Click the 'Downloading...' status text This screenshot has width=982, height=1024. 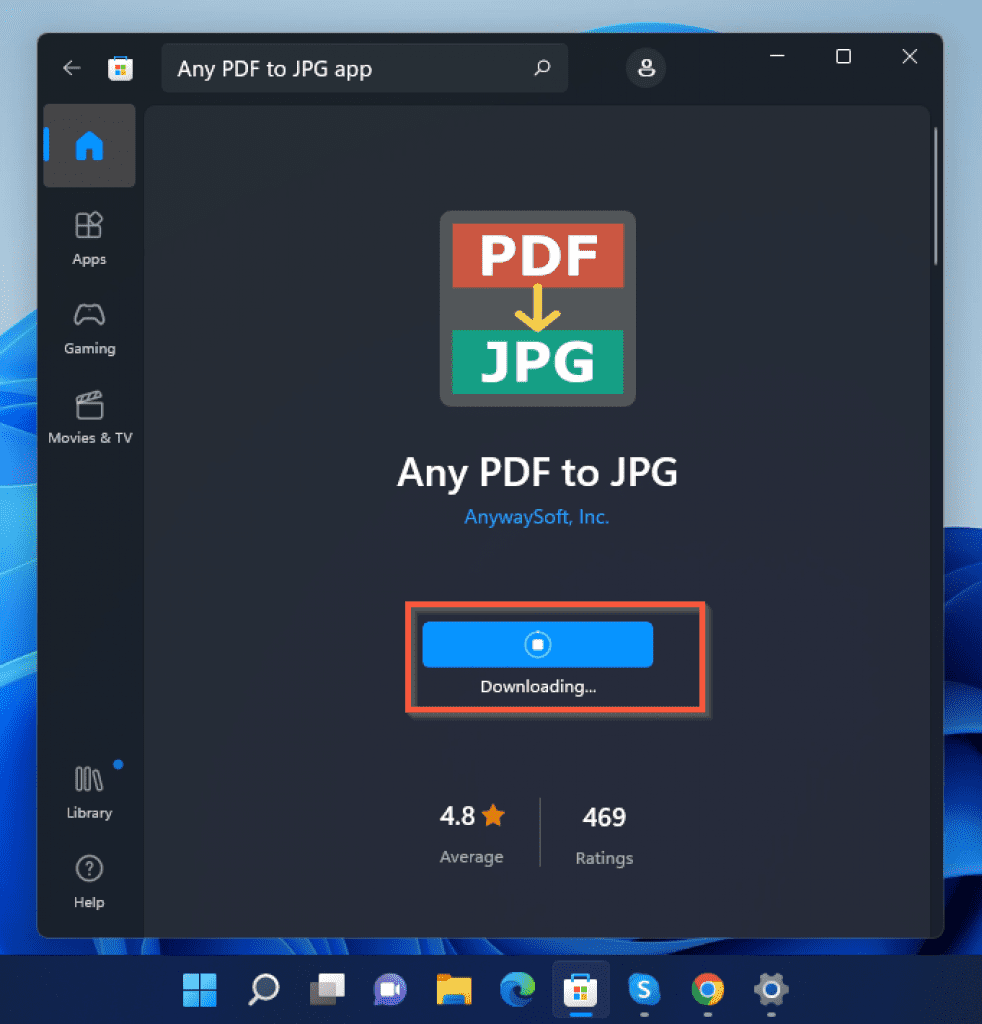point(538,687)
